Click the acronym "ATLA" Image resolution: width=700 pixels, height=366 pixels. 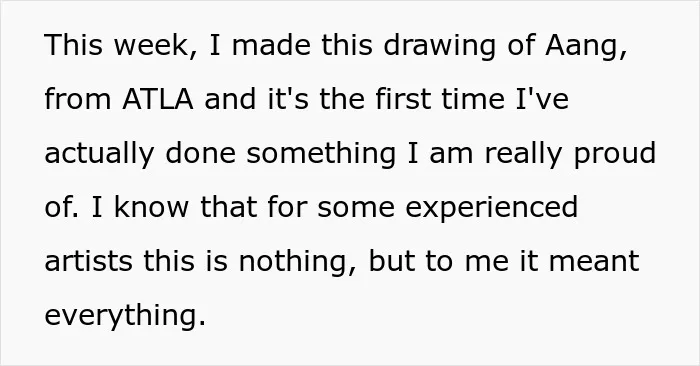(x=158, y=99)
